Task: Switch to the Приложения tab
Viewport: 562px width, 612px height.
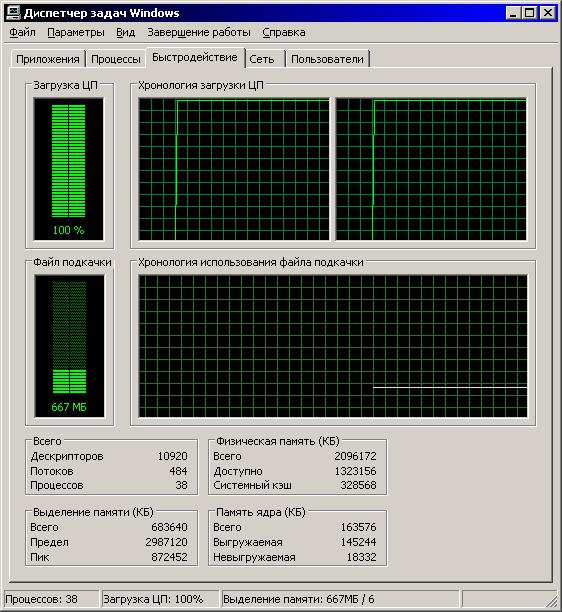Action: point(48,59)
